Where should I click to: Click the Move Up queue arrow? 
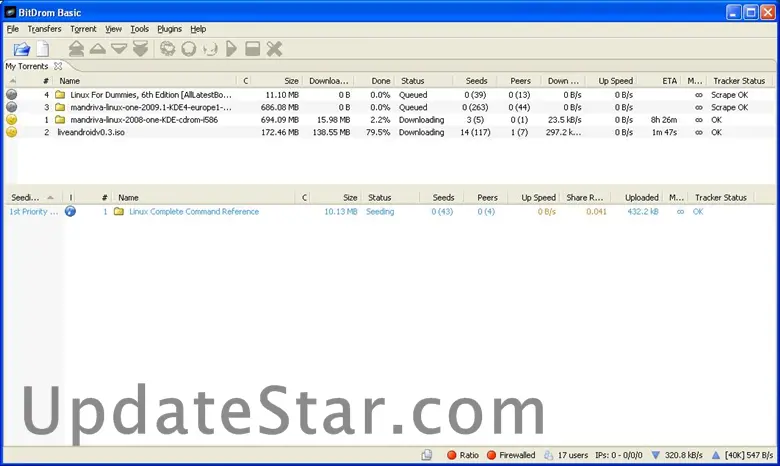click(98, 49)
